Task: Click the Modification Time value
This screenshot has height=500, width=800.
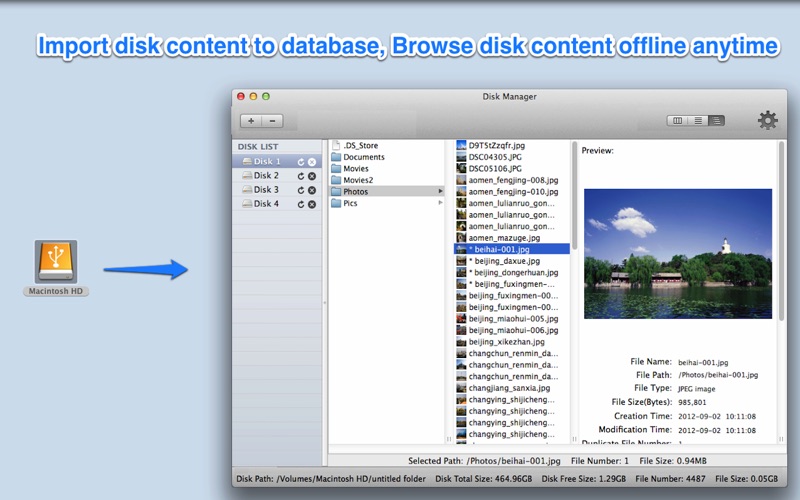Action: 717,430
